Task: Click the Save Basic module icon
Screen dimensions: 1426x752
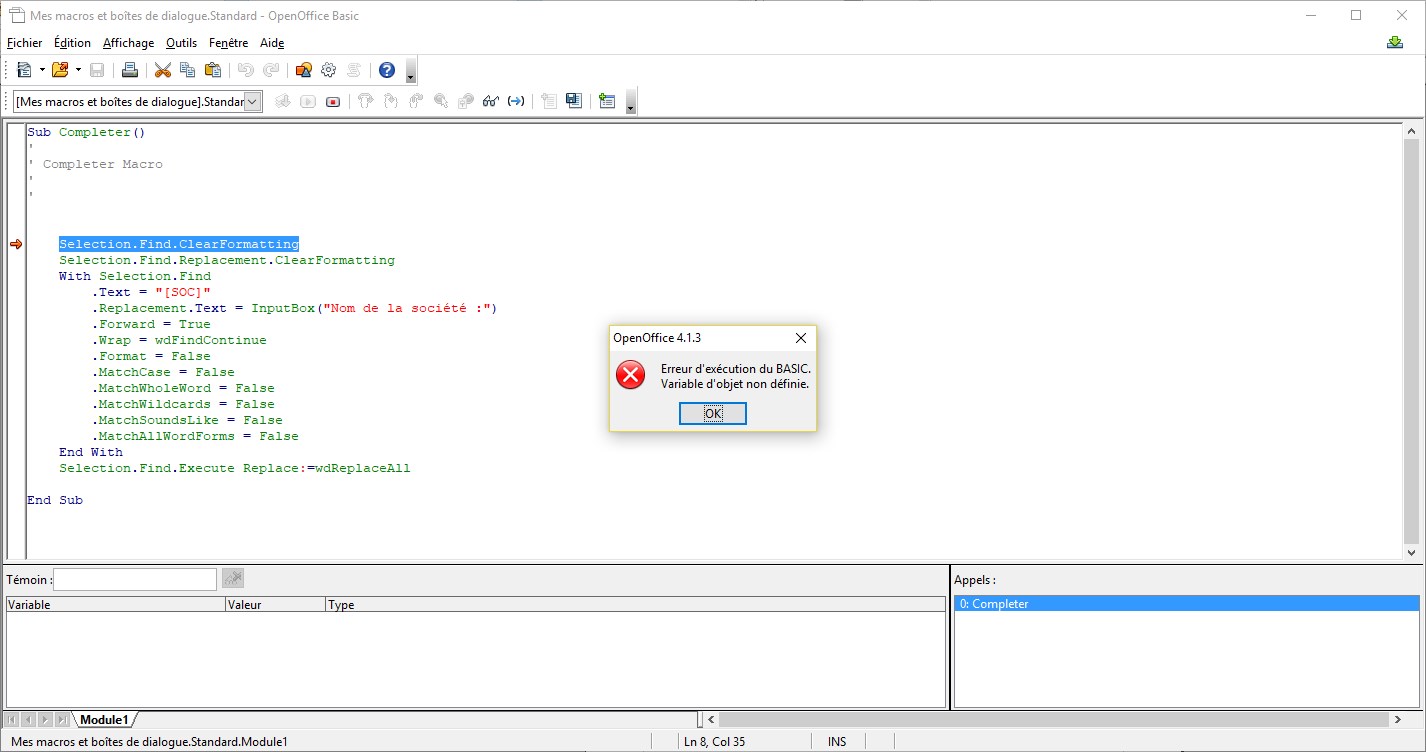Action: tap(573, 101)
